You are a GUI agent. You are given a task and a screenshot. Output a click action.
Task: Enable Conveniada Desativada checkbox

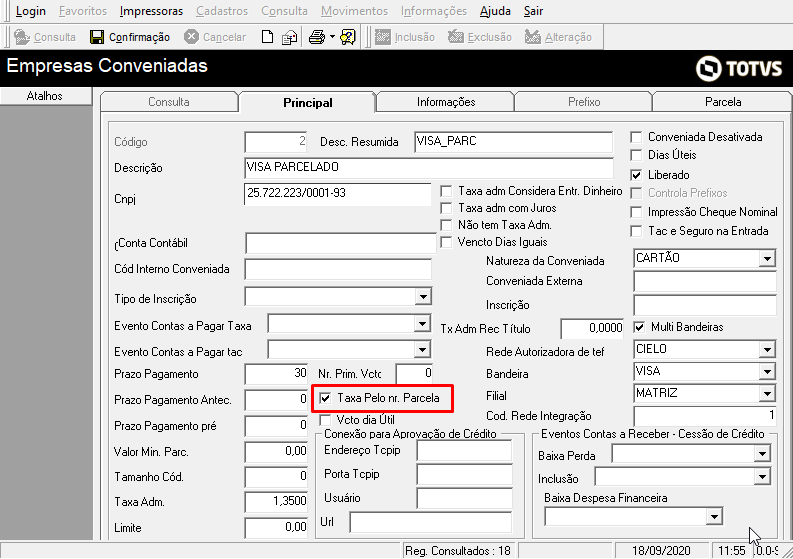(x=636, y=137)
